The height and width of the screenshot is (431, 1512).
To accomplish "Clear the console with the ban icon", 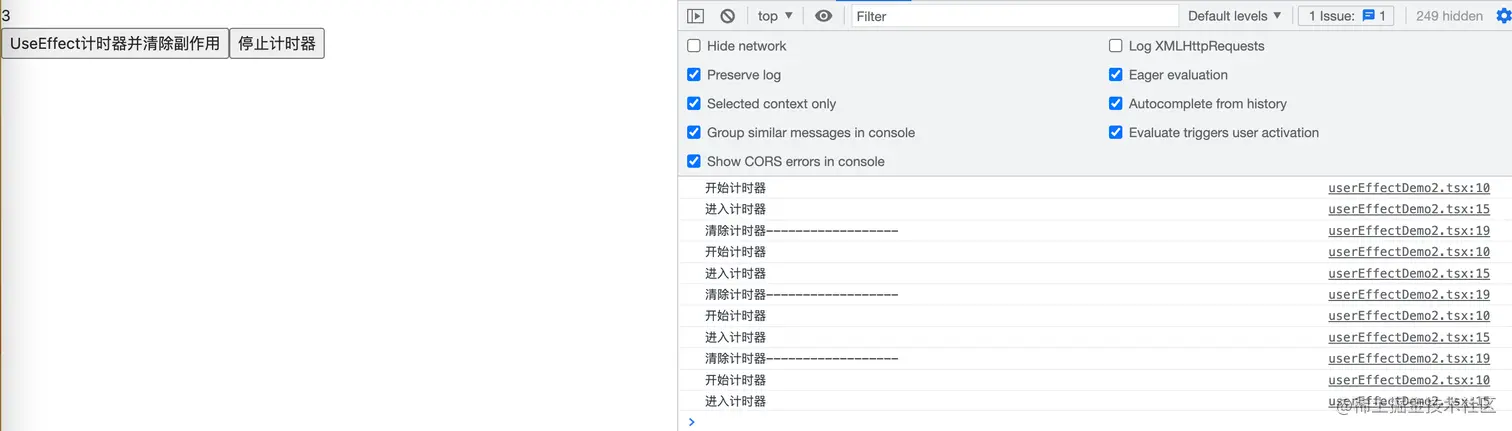I will (x=727, y=16).
